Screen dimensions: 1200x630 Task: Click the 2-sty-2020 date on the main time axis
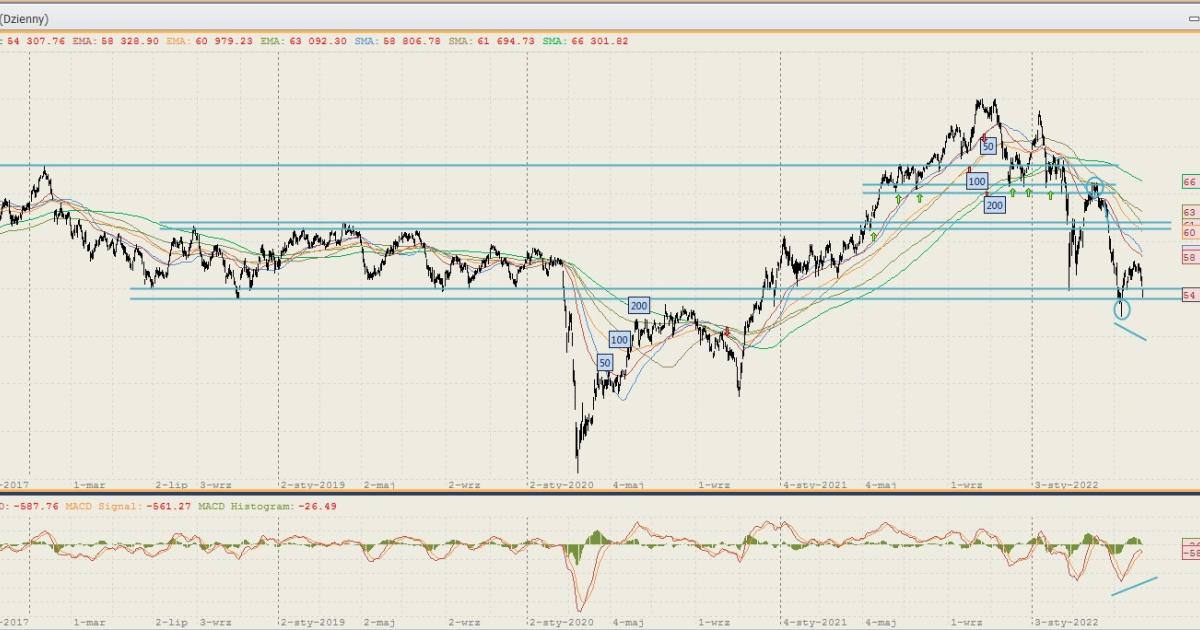[561, 485]
